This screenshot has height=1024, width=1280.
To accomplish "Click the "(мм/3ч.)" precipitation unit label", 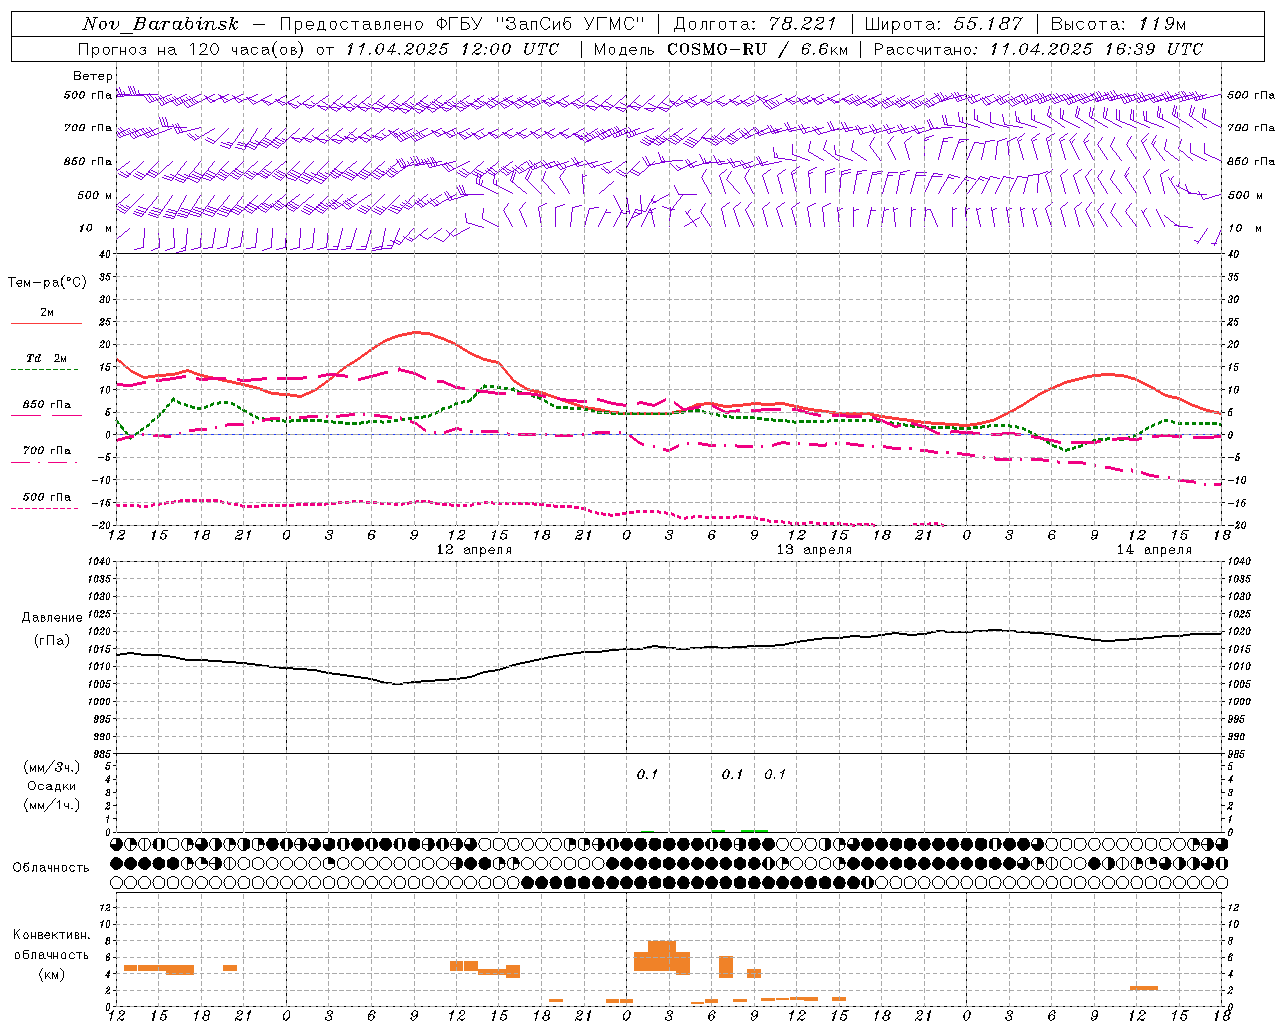I will [52, 768].
